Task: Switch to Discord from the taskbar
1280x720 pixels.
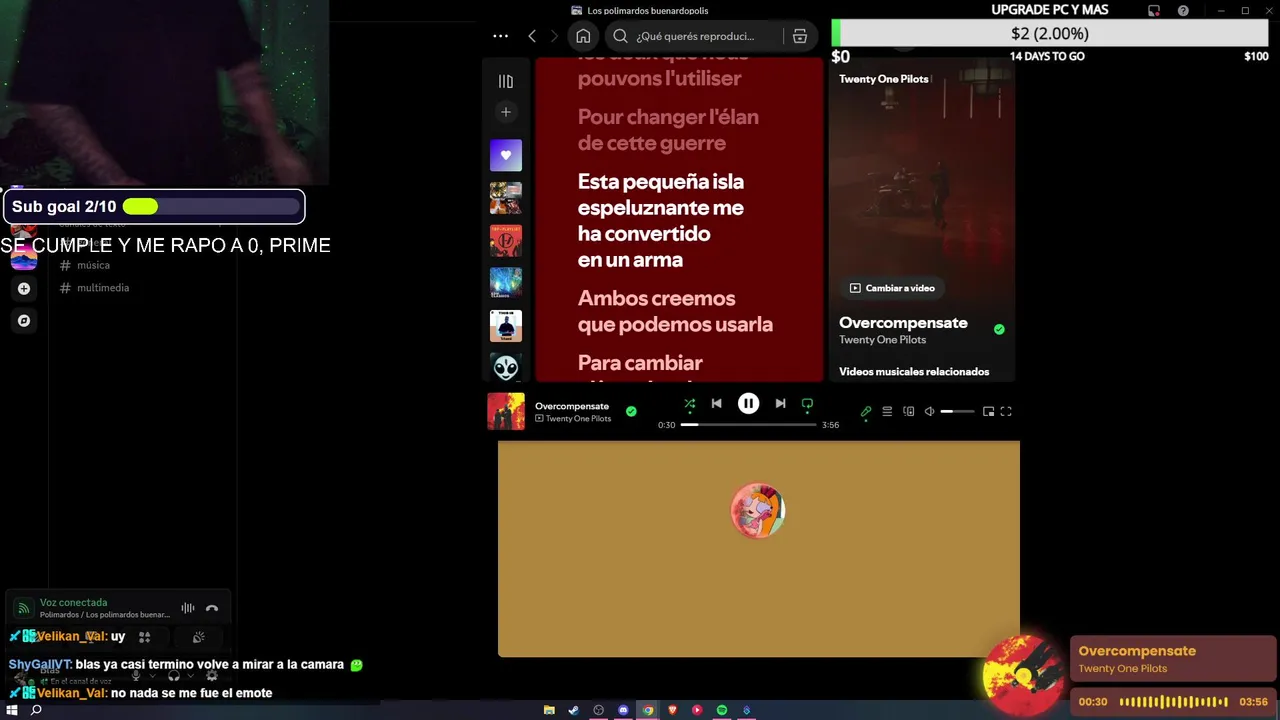Action: pos(623,710)
